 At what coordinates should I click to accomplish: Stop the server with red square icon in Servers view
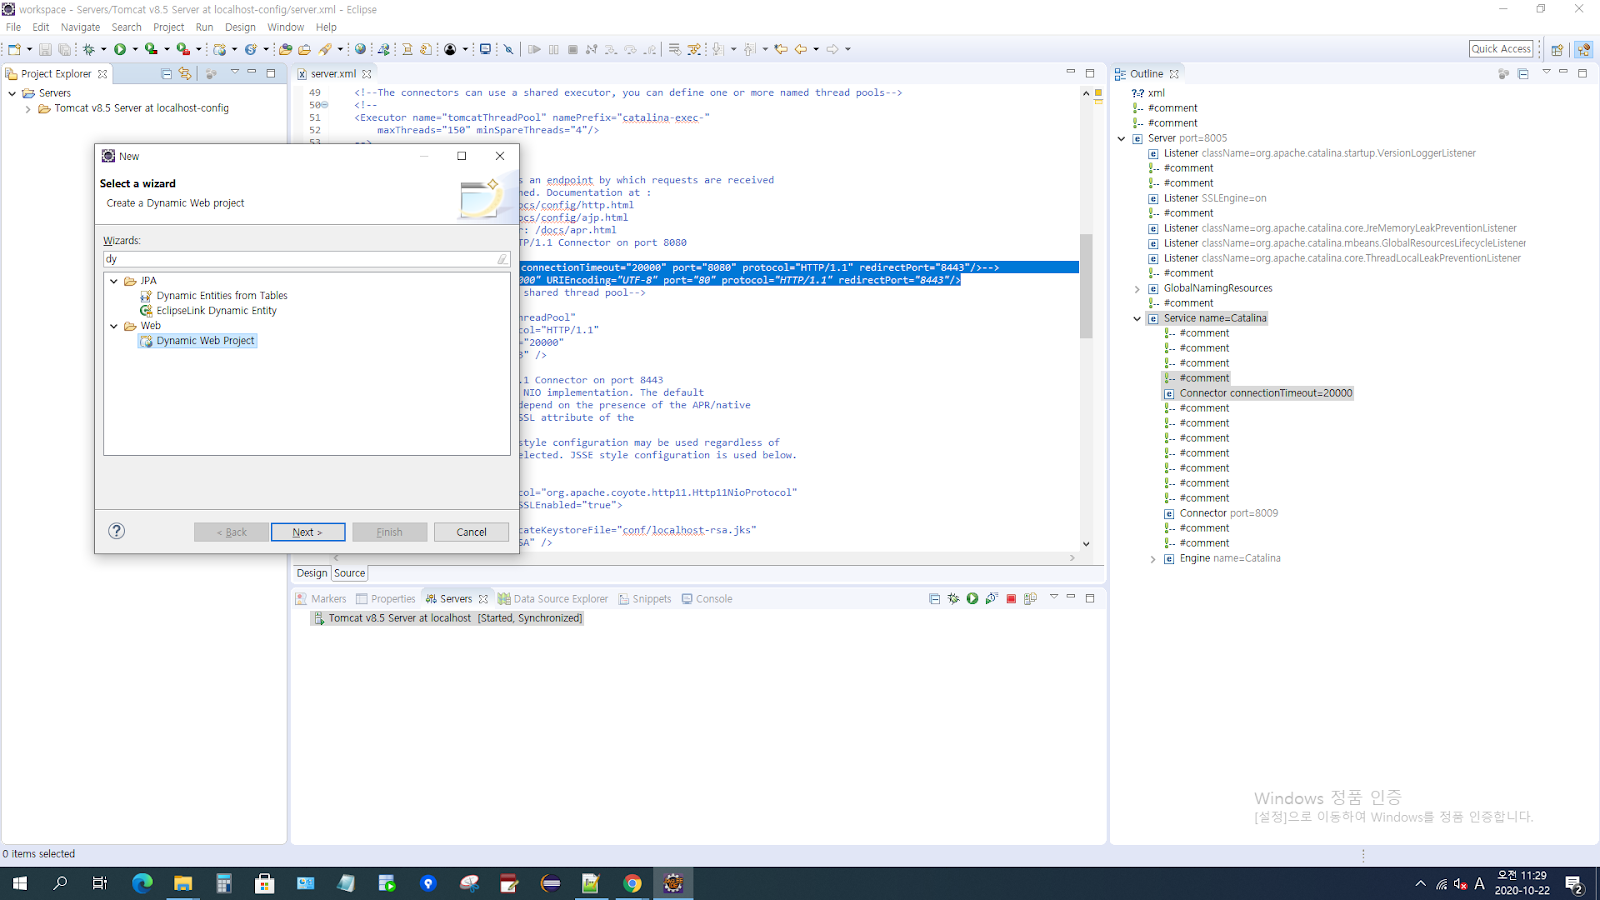1011,598
